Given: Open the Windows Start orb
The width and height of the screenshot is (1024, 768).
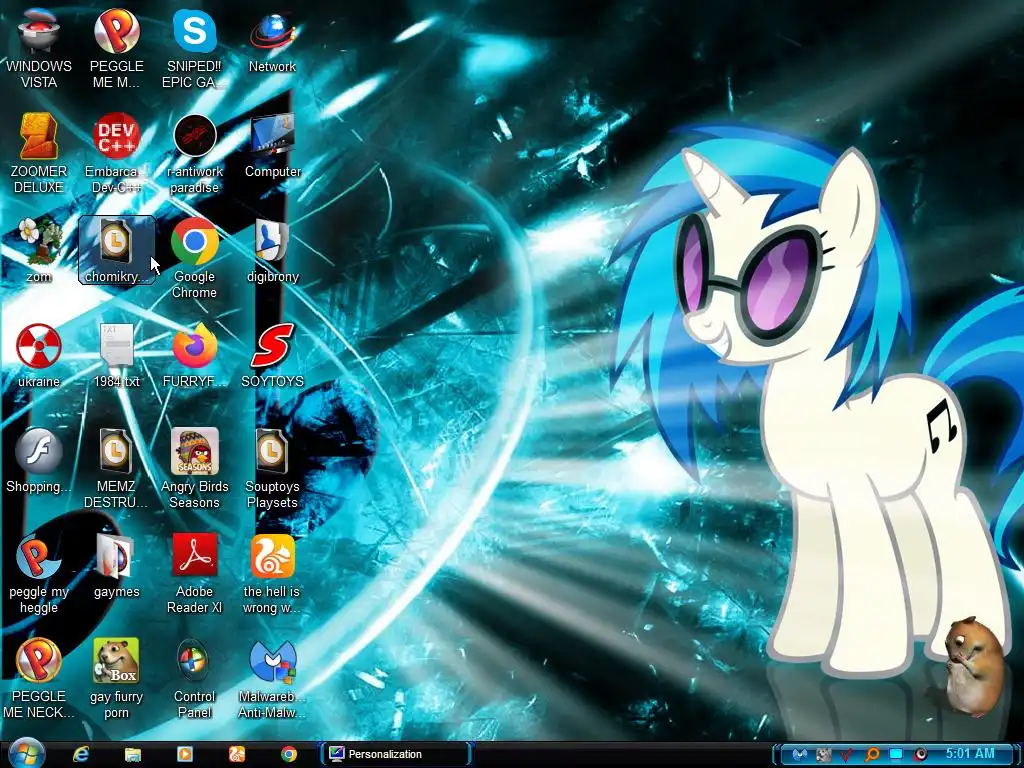Looking at the screenshot, I should coord(26,754).
